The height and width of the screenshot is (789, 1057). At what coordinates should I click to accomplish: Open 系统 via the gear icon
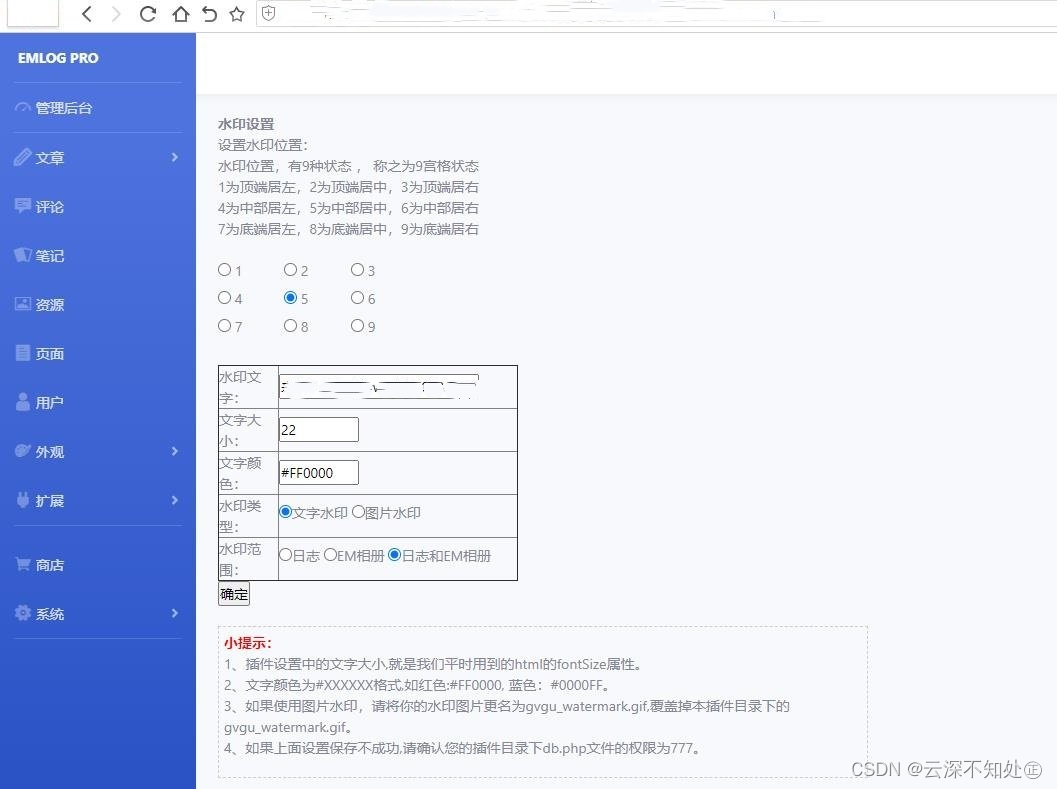[x=24, y=614]
